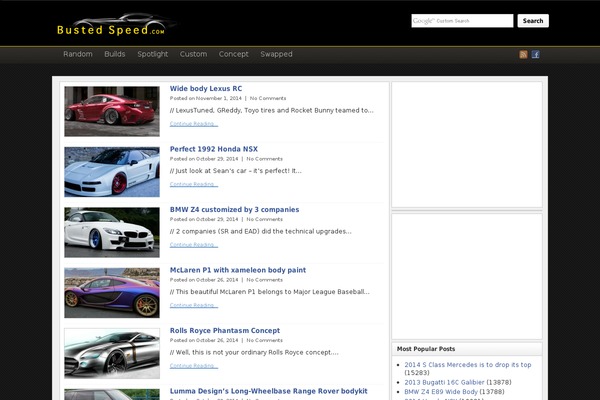Continue Reading the BMW Z4 post

click(x=194, y=245)
